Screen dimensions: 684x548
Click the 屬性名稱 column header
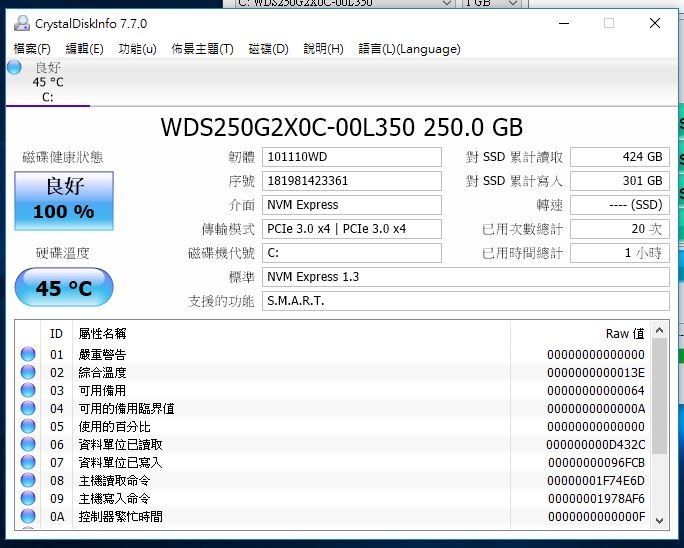click(x=291, y=334)
